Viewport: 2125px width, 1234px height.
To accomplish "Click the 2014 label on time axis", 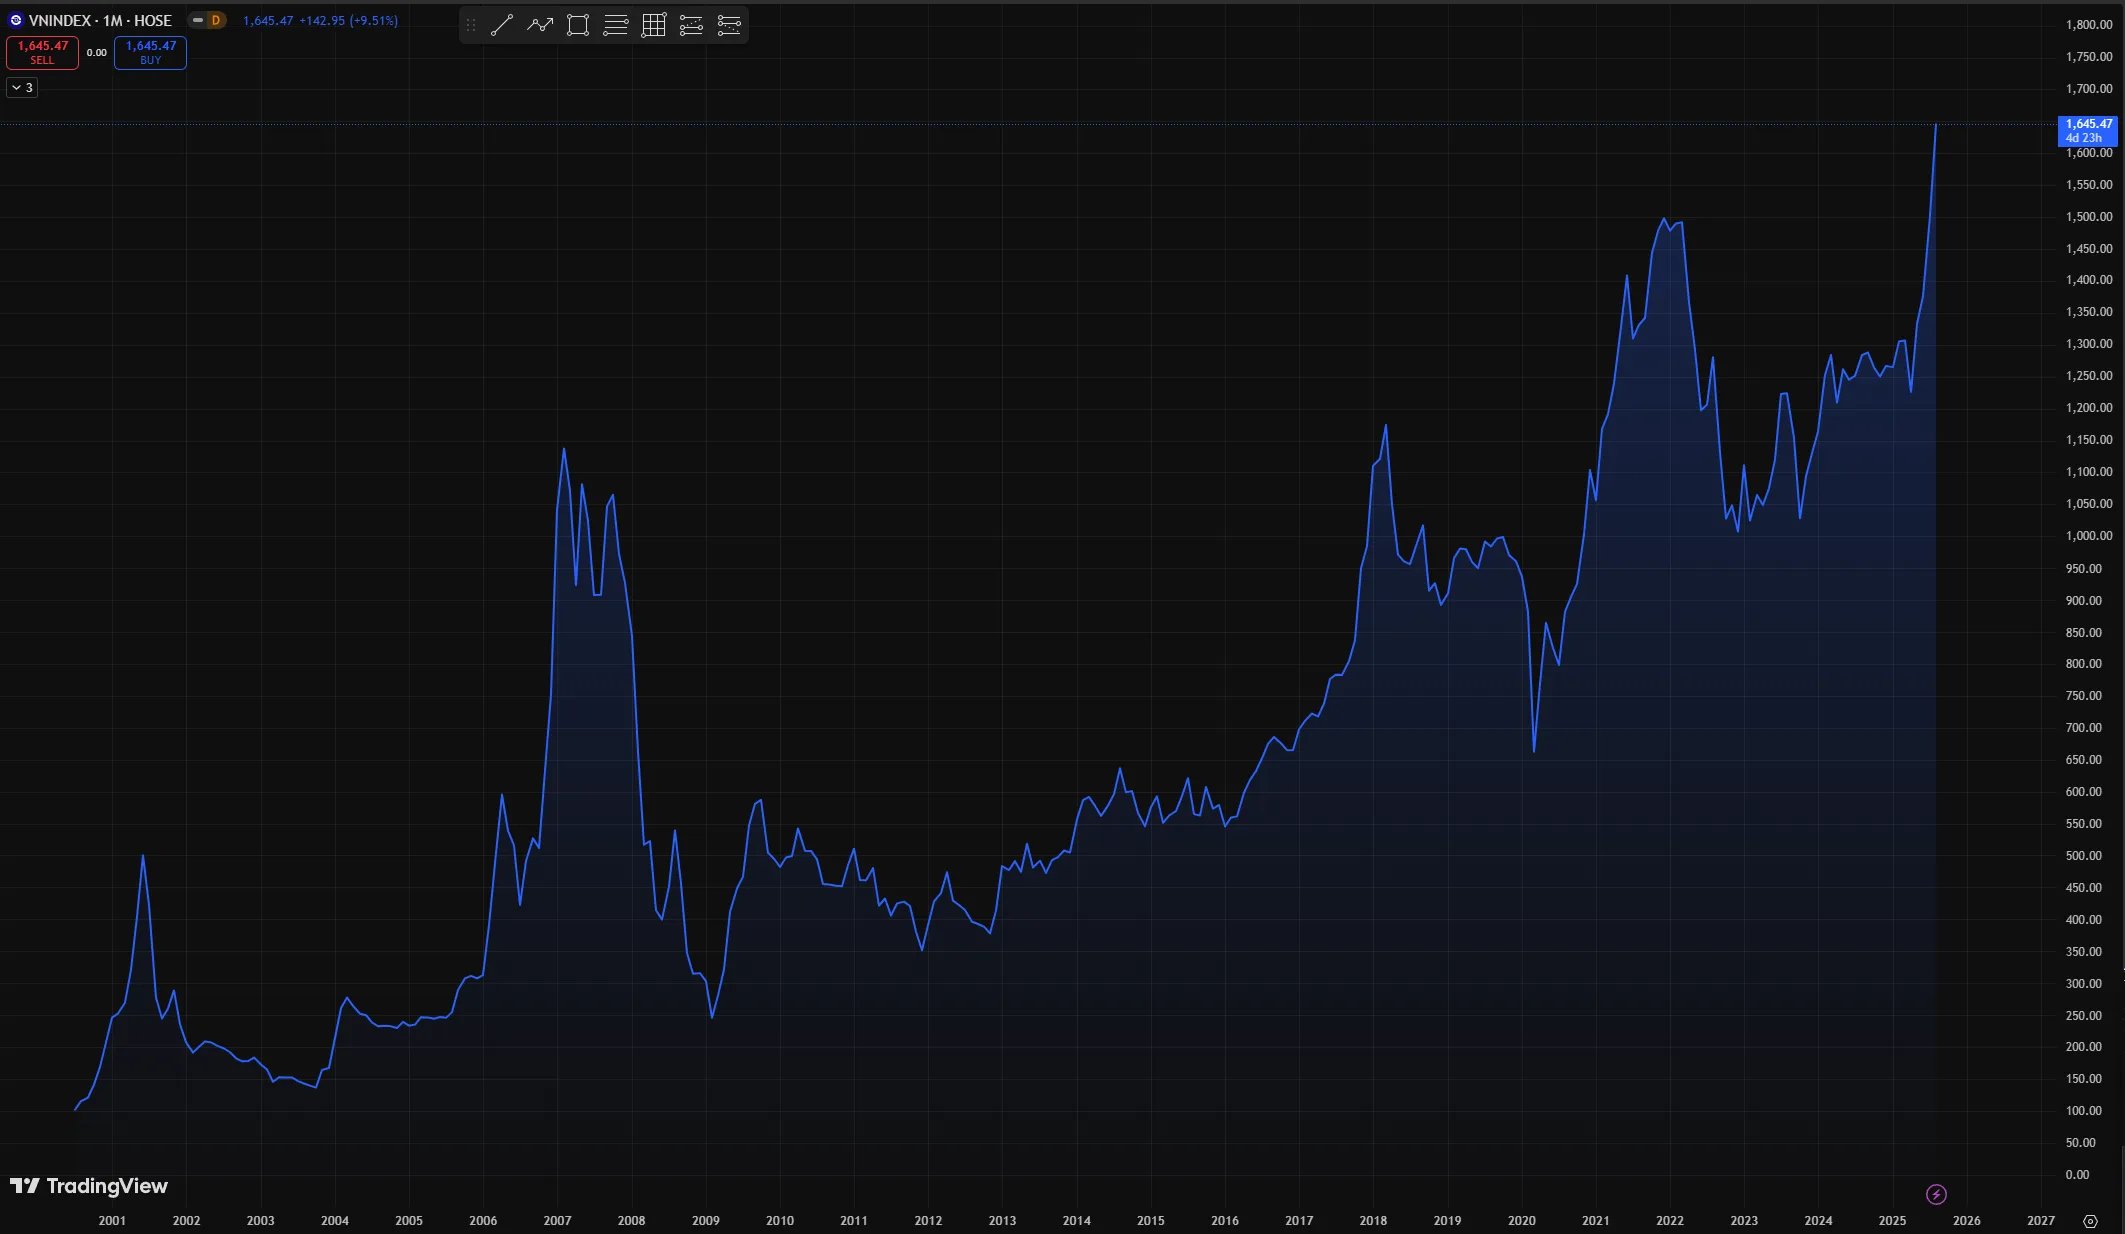I will [1076, 1221].
